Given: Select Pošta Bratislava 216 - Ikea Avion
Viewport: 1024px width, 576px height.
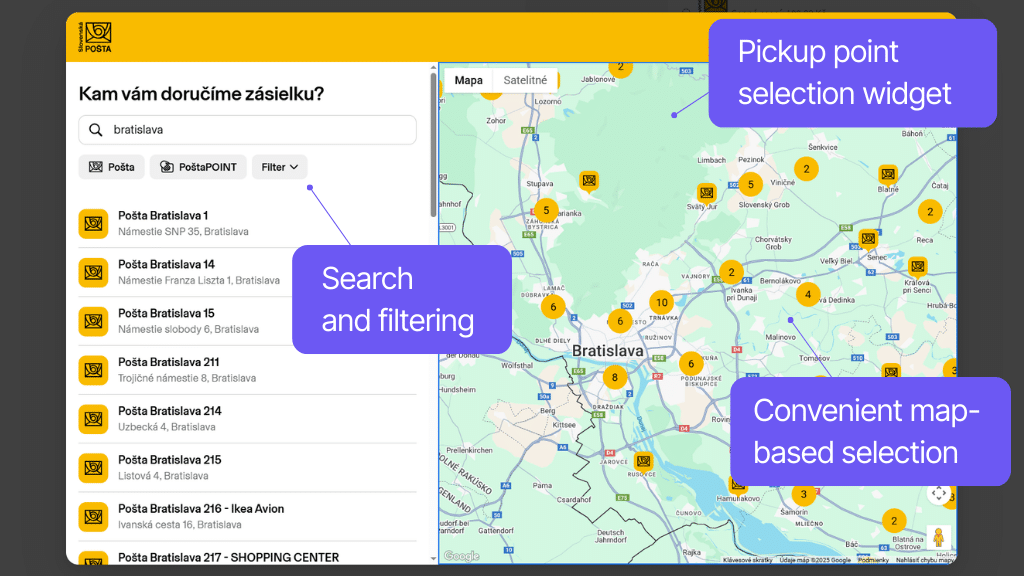Looking at the screenshot, I should tap(248, 517).
